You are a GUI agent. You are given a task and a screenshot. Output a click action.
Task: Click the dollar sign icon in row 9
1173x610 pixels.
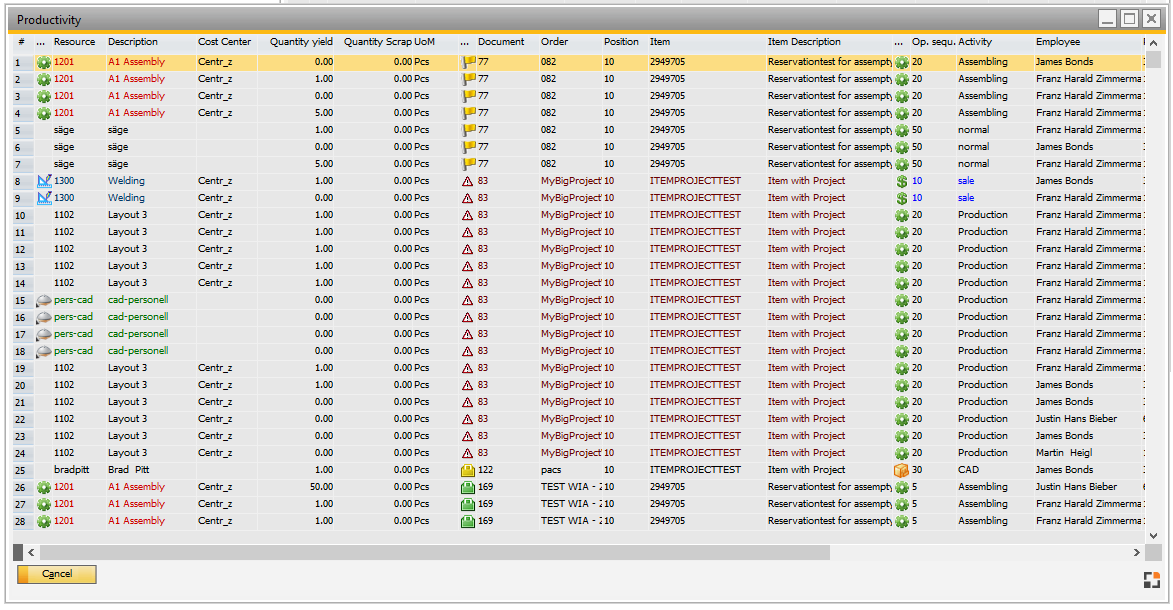[902, 198]
